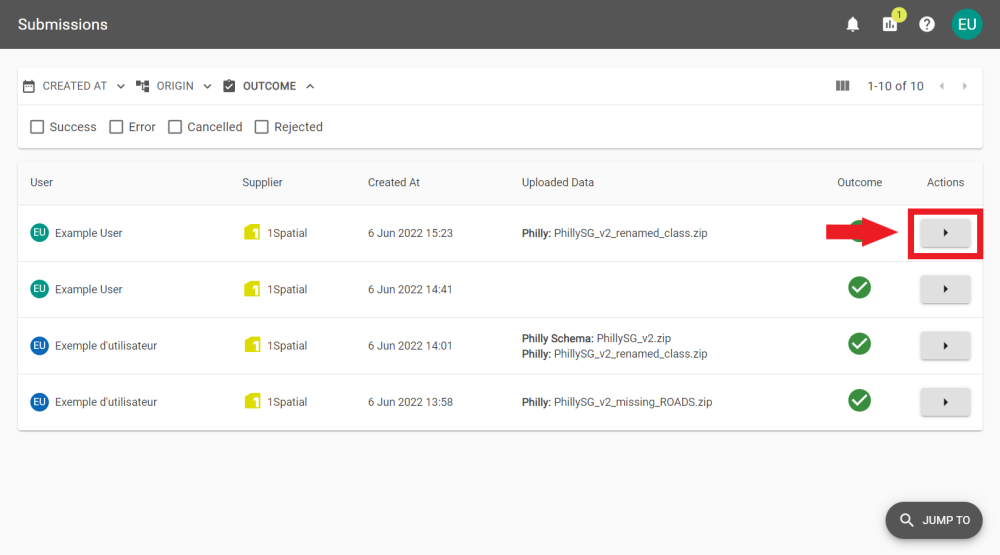Screen dimensions: 1000x555
Task: Click the Actions column header
Action: pyautogui.click(x=945, y=182)
